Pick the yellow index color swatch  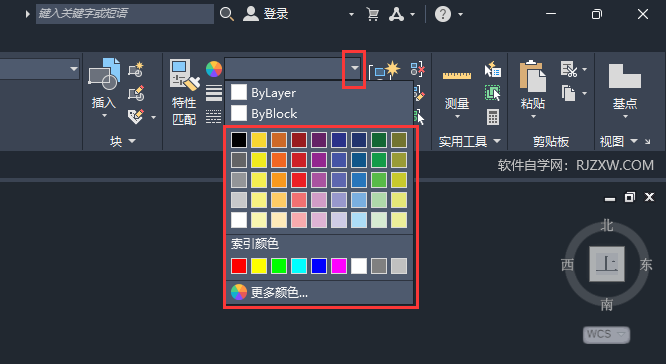(259, 266)
